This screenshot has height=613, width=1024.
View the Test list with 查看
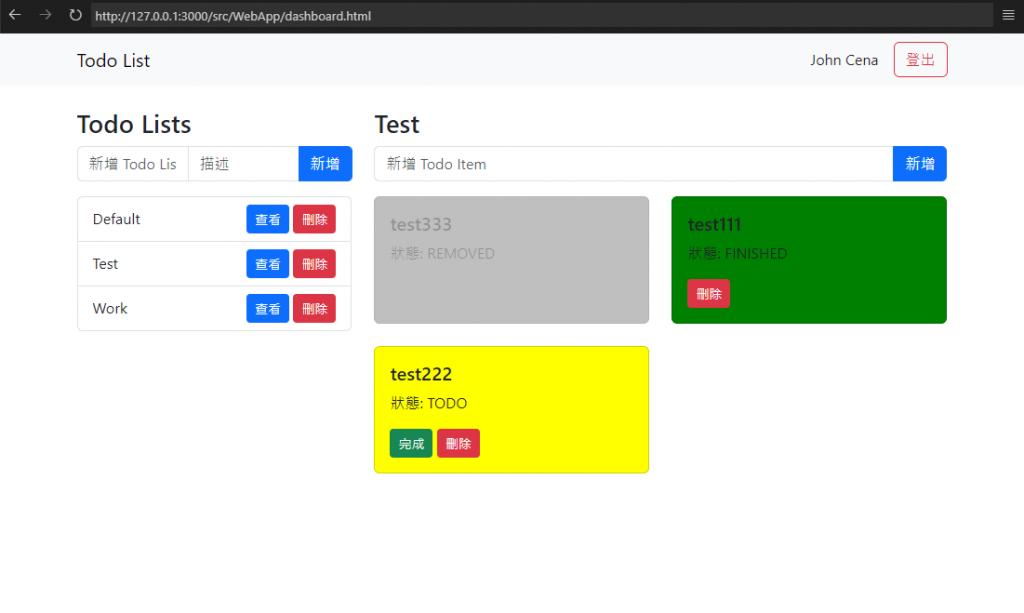point(268,264)
